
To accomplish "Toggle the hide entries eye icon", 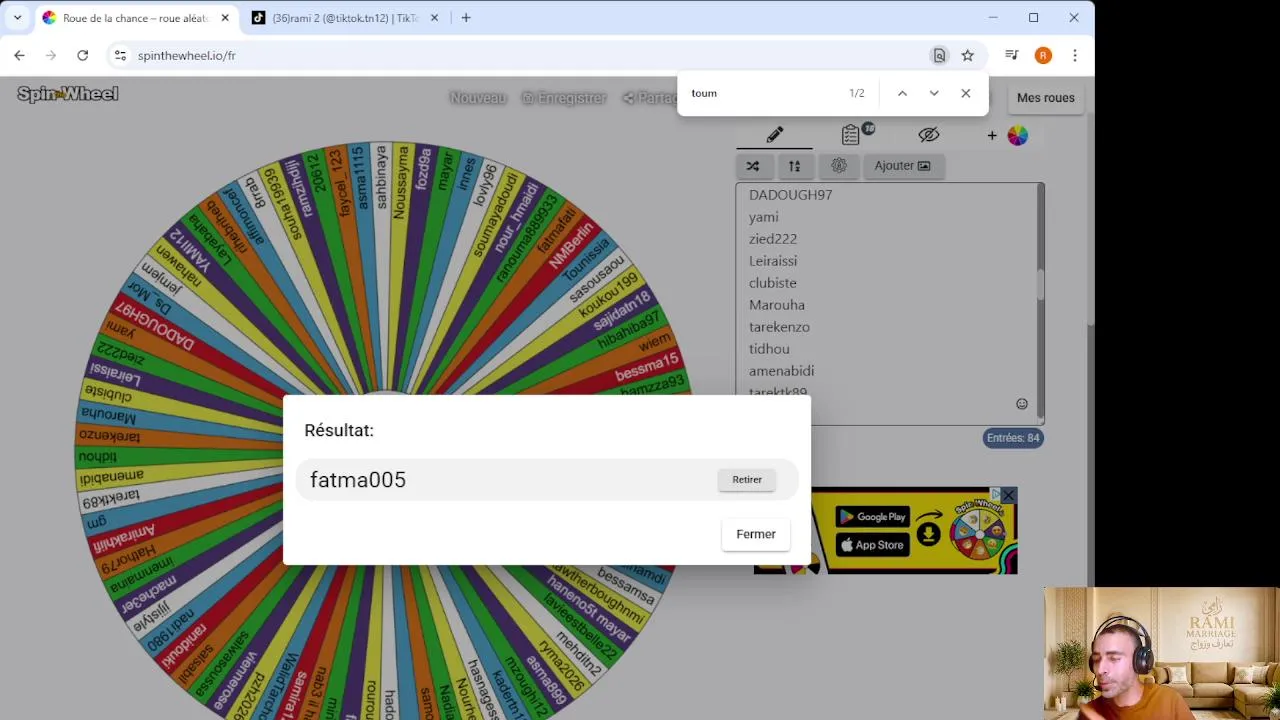I will [929, 135].
